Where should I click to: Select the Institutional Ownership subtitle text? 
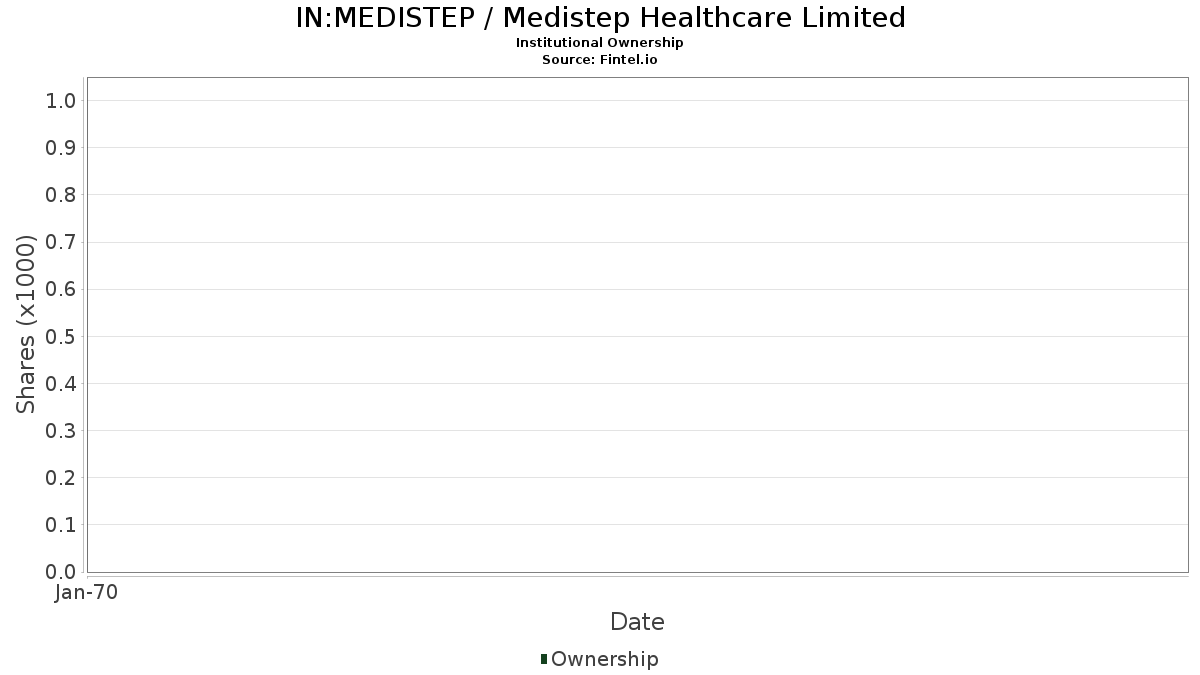point(599,43)
